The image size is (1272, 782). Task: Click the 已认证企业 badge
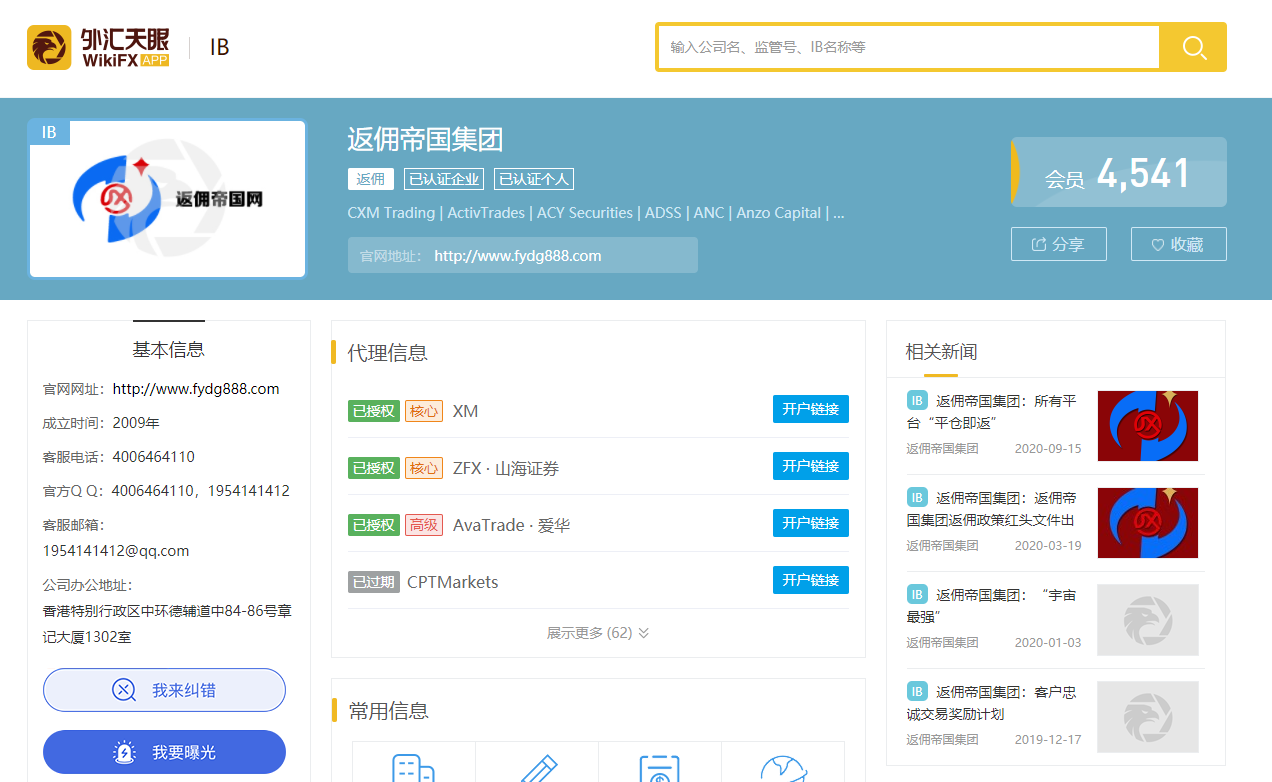(x=444, y=179)
